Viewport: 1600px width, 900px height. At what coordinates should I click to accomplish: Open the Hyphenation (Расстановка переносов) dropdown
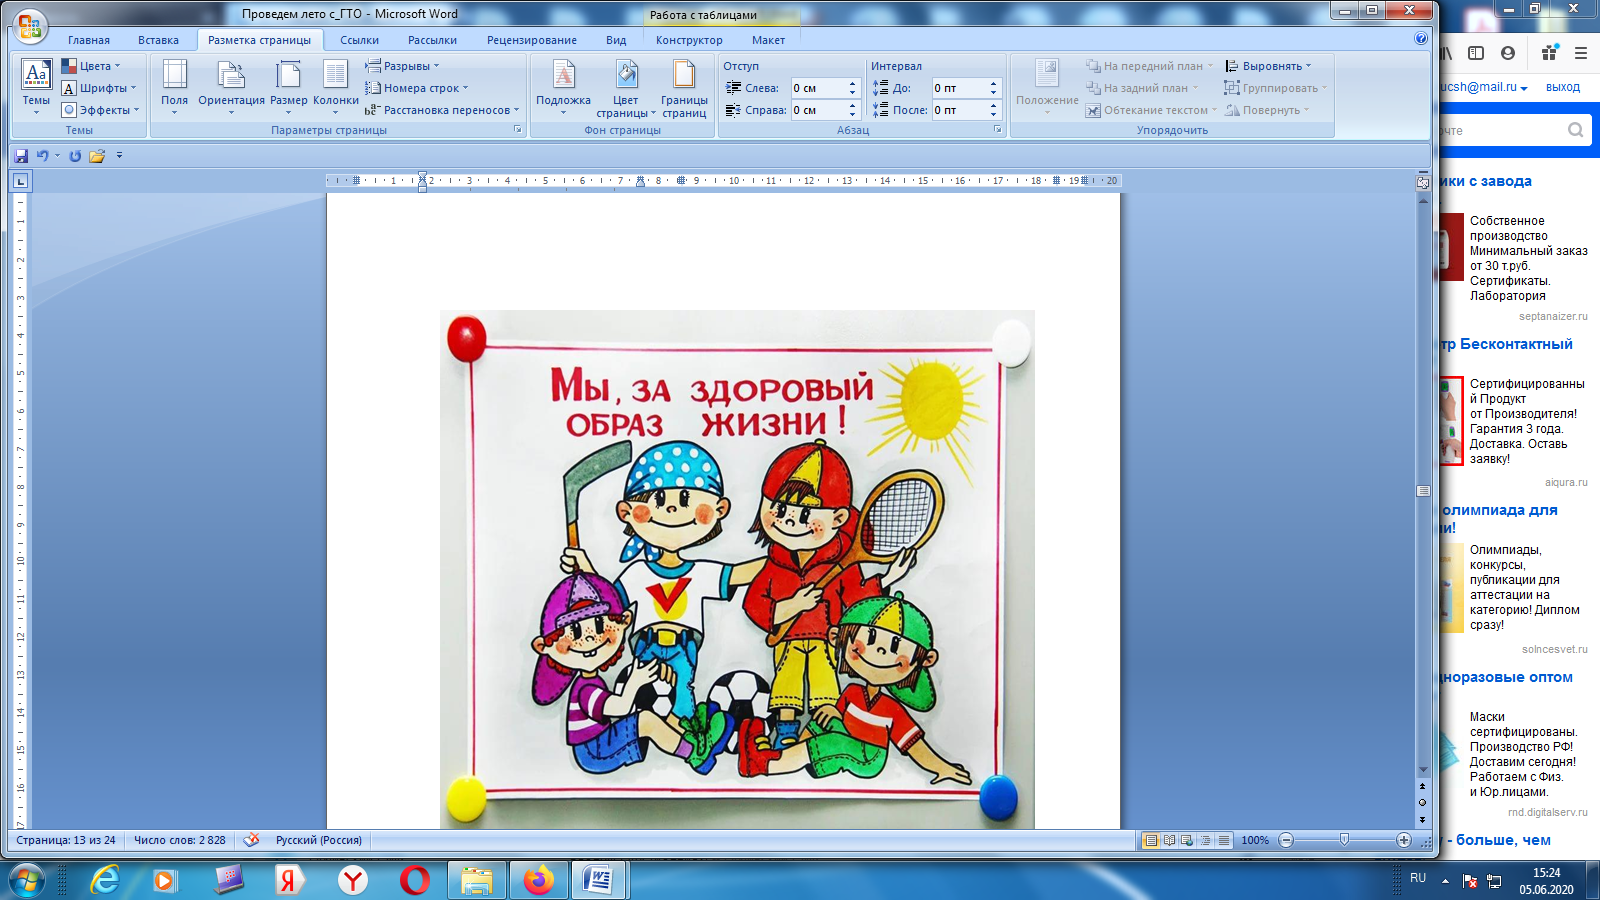[x=444, y=110]
